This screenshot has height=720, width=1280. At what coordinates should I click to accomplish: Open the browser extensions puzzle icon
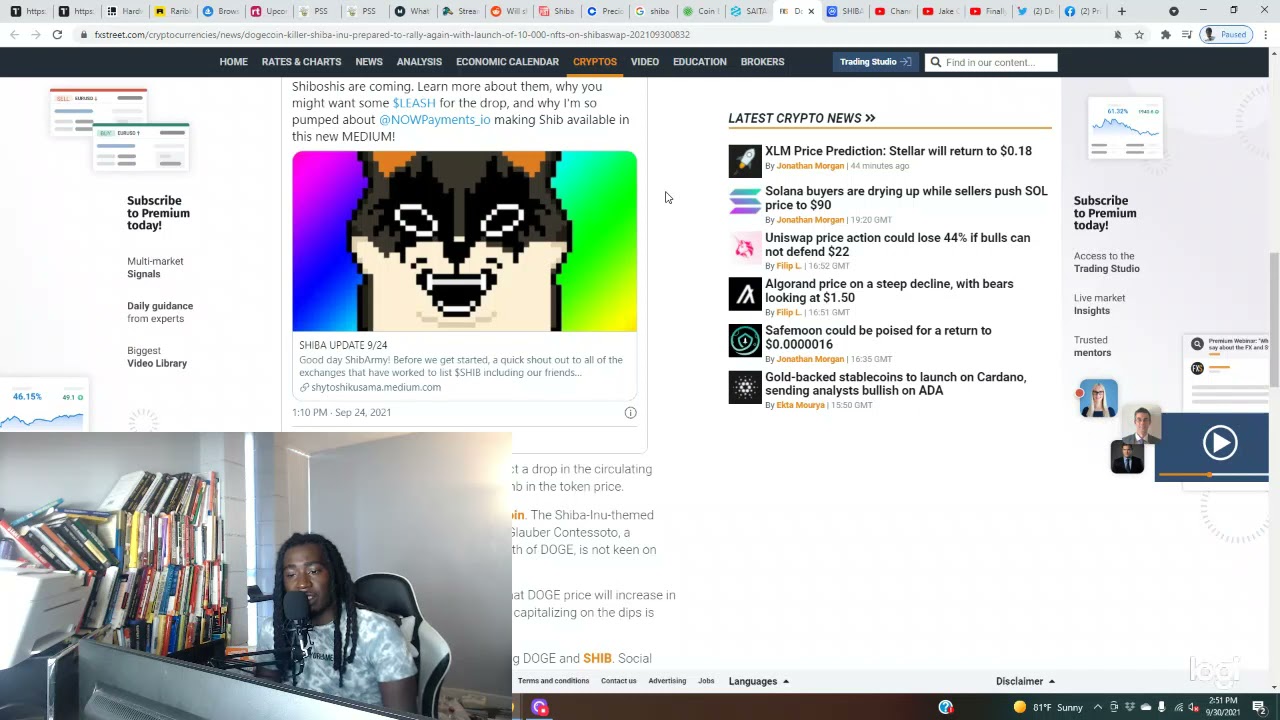(1165, 34)
